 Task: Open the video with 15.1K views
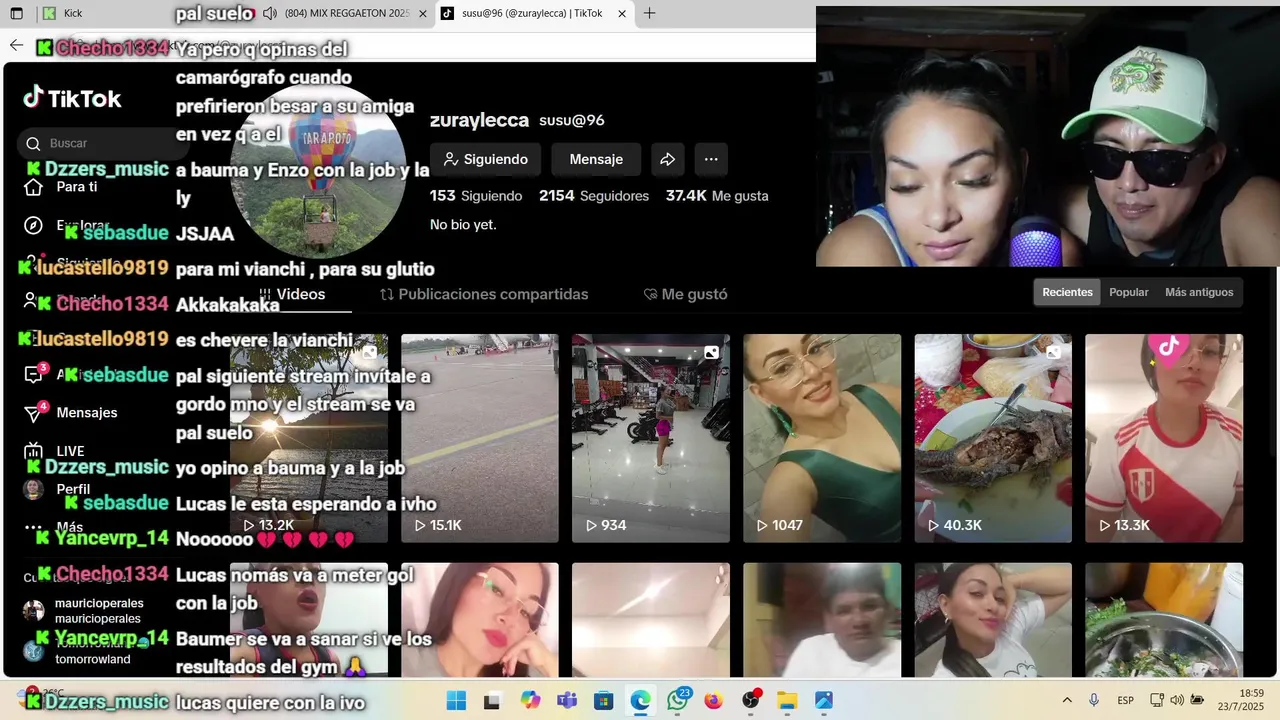tap(480, 438)
